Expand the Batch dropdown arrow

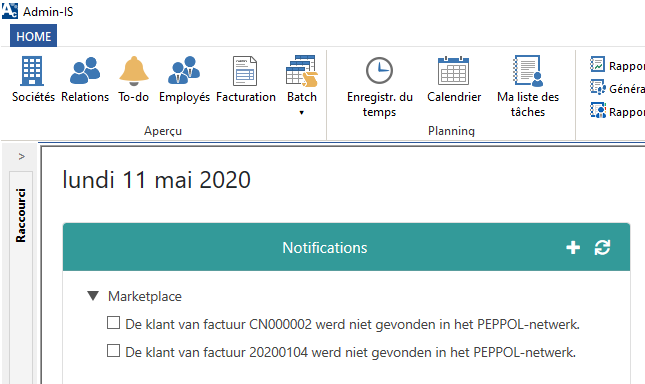(302, 113)
